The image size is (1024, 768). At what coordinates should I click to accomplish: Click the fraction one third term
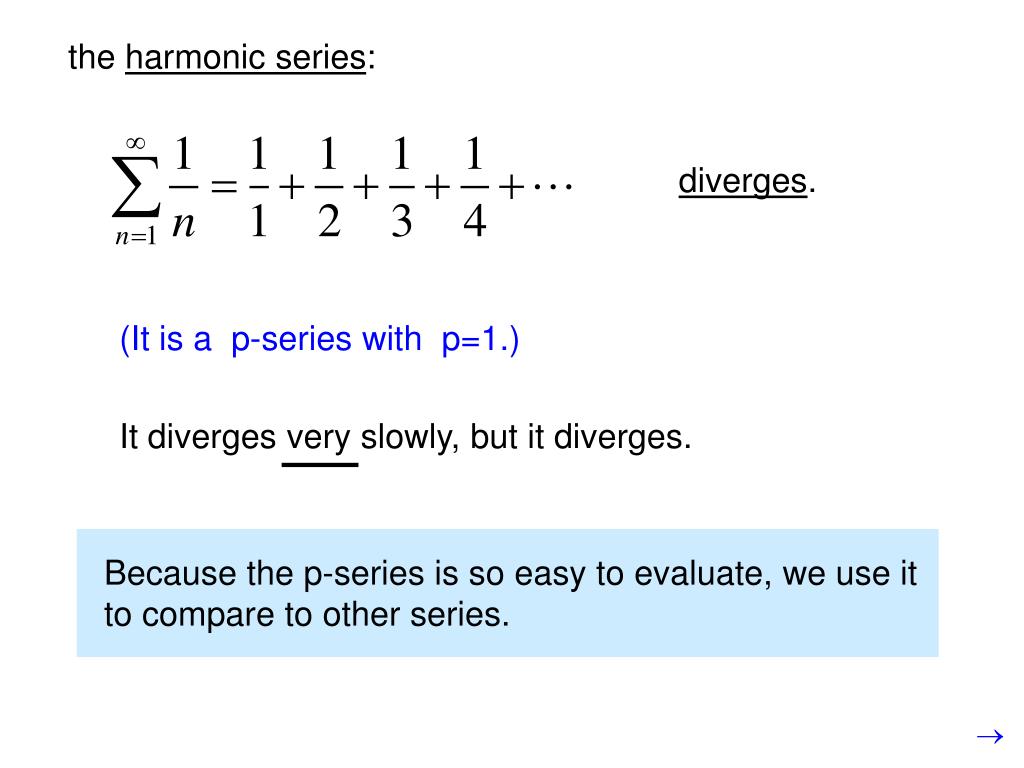(x=402, y=188)
